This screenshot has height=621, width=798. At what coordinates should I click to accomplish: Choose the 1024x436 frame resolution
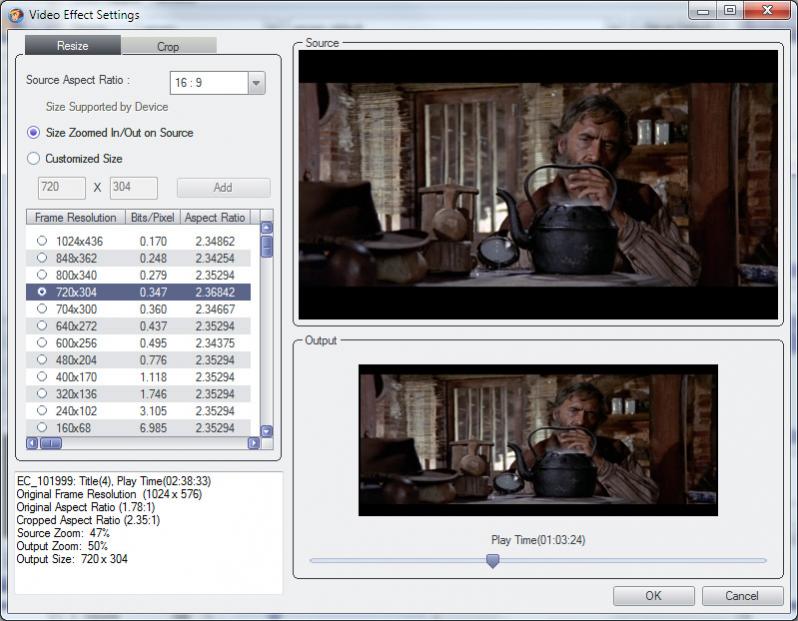click(42, 241)
